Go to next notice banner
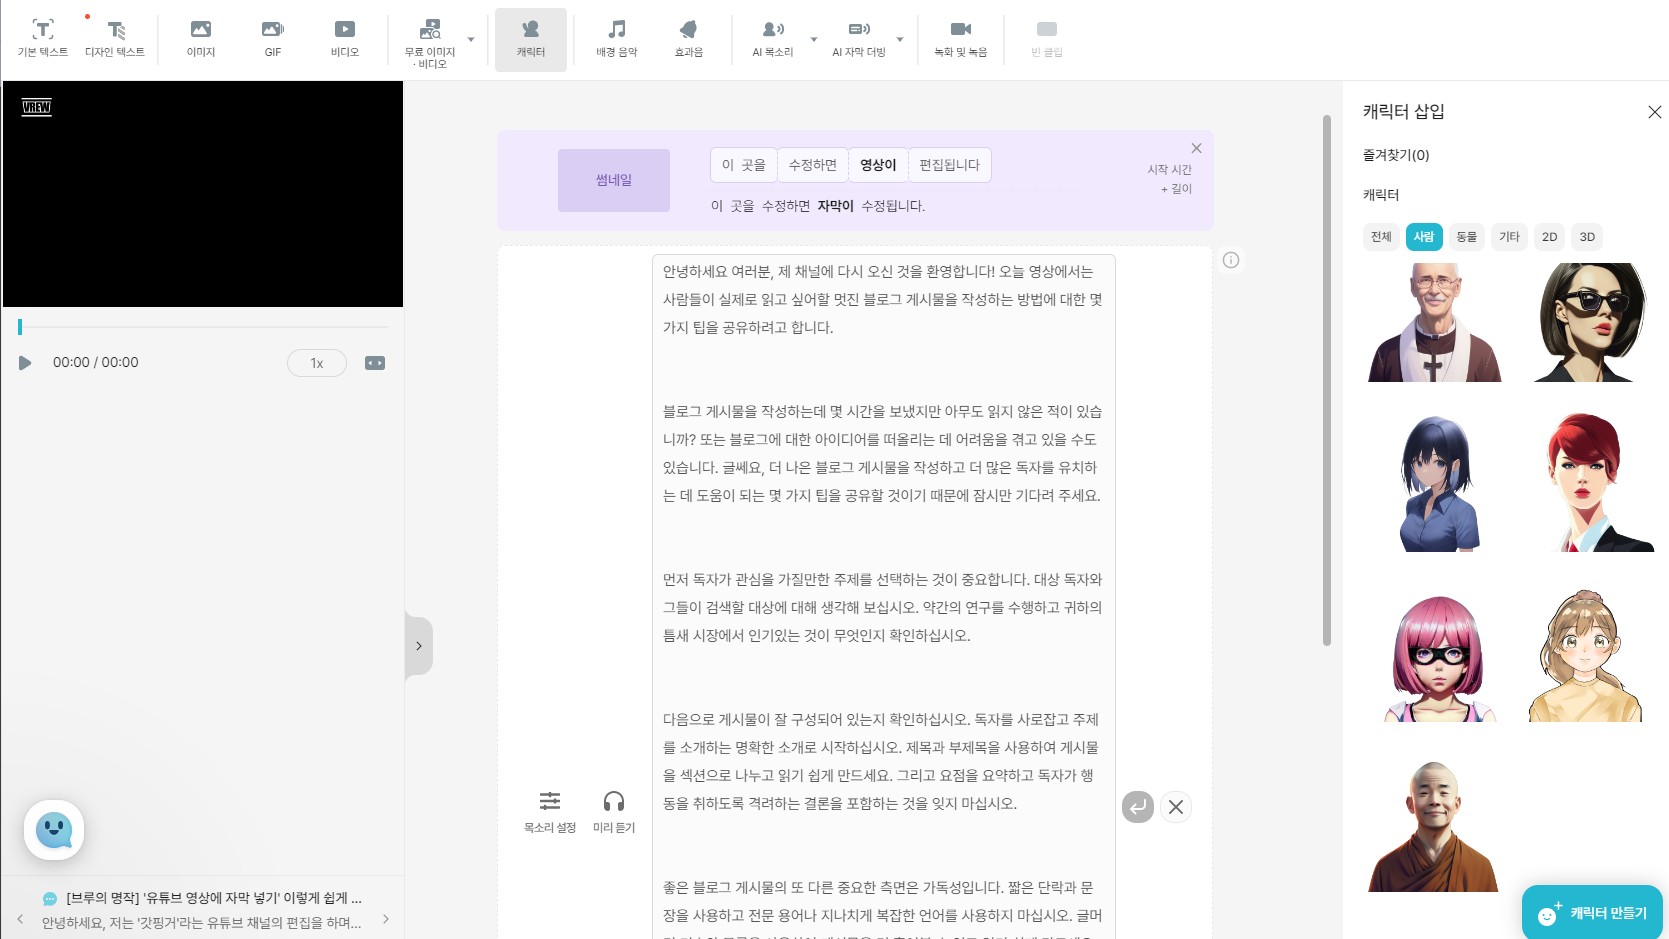The height and width of the screenshot is (939, 1669). pyautogui.click(x=386, y=919)
